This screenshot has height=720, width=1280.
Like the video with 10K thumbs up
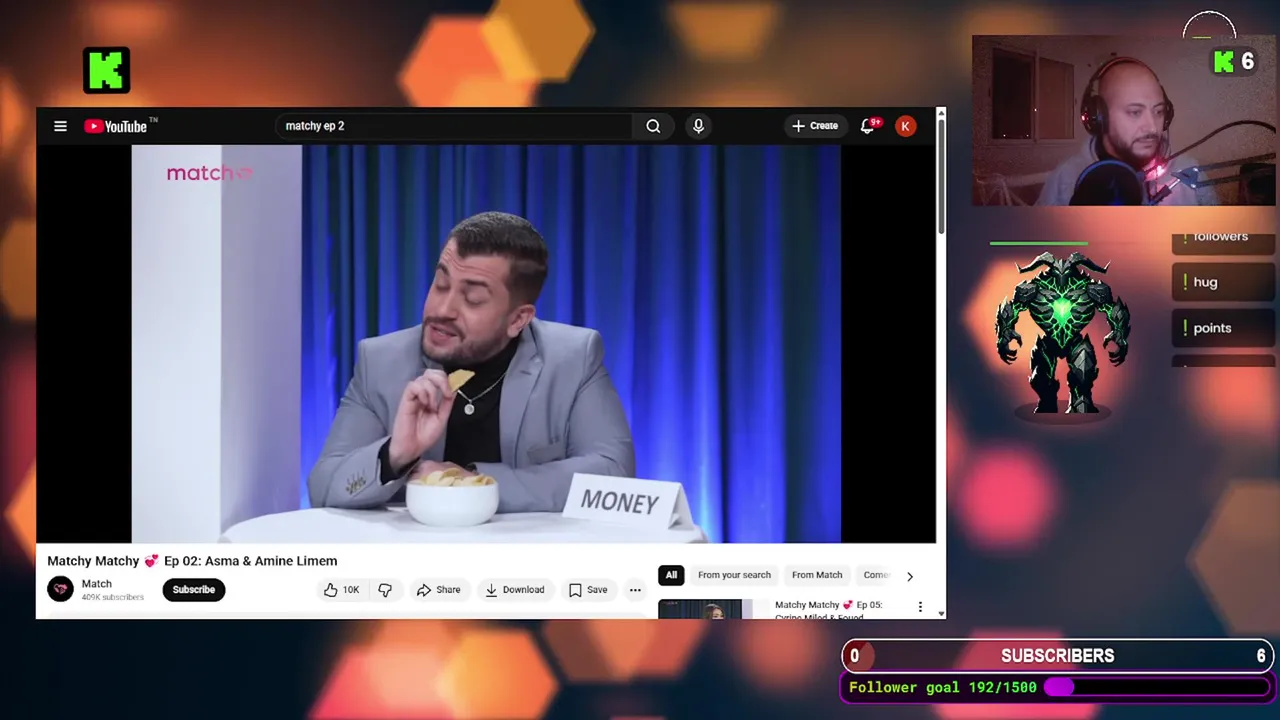342,590
